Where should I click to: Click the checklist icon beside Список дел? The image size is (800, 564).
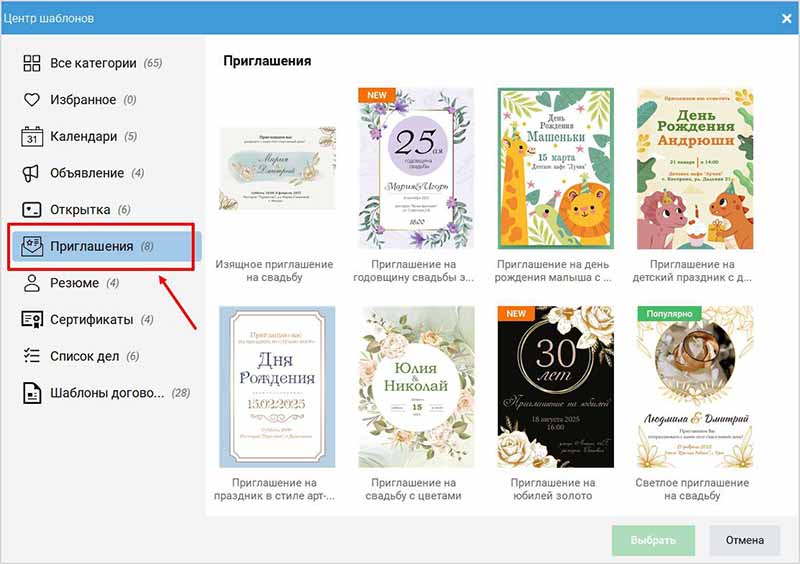tap(31, 356)
